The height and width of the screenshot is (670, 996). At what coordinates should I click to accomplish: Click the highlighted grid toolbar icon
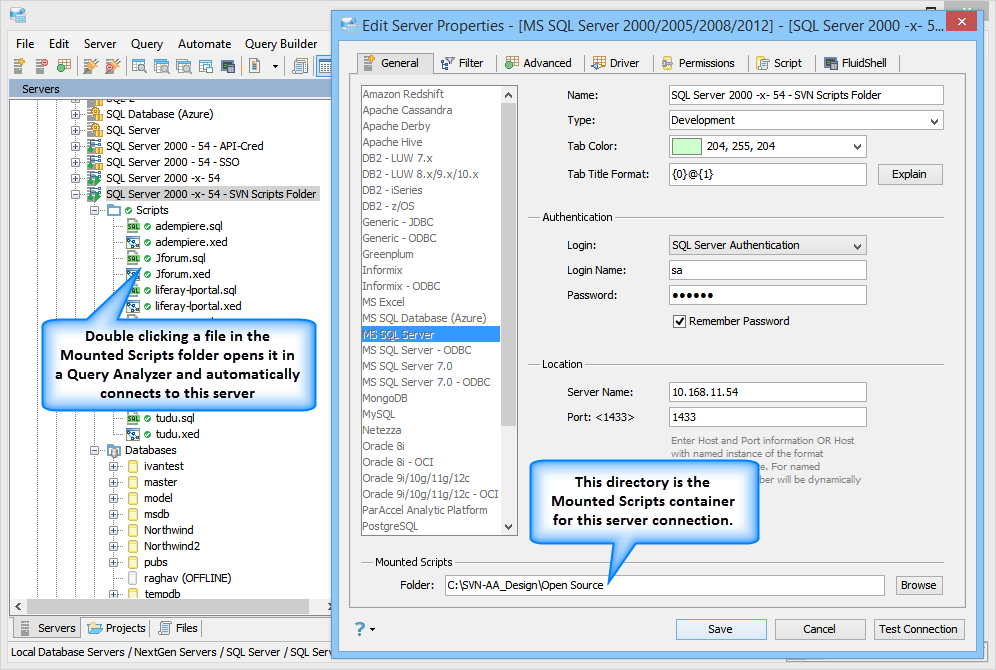coord(324,65)
